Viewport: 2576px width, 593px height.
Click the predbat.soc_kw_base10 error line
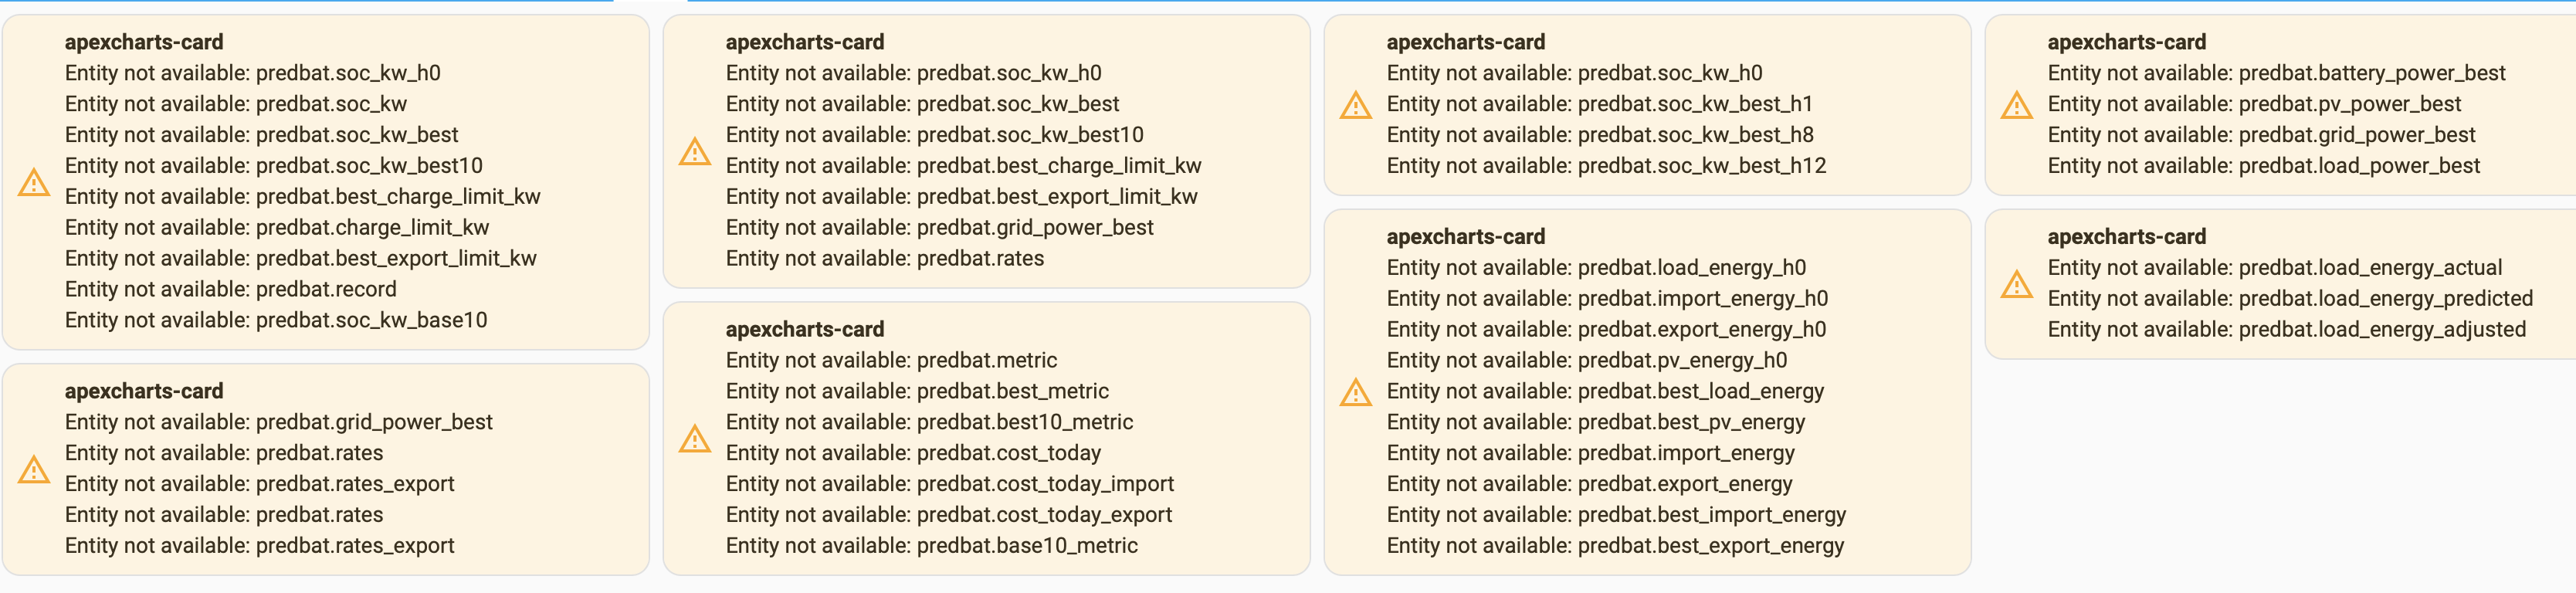tap(276, 320)
